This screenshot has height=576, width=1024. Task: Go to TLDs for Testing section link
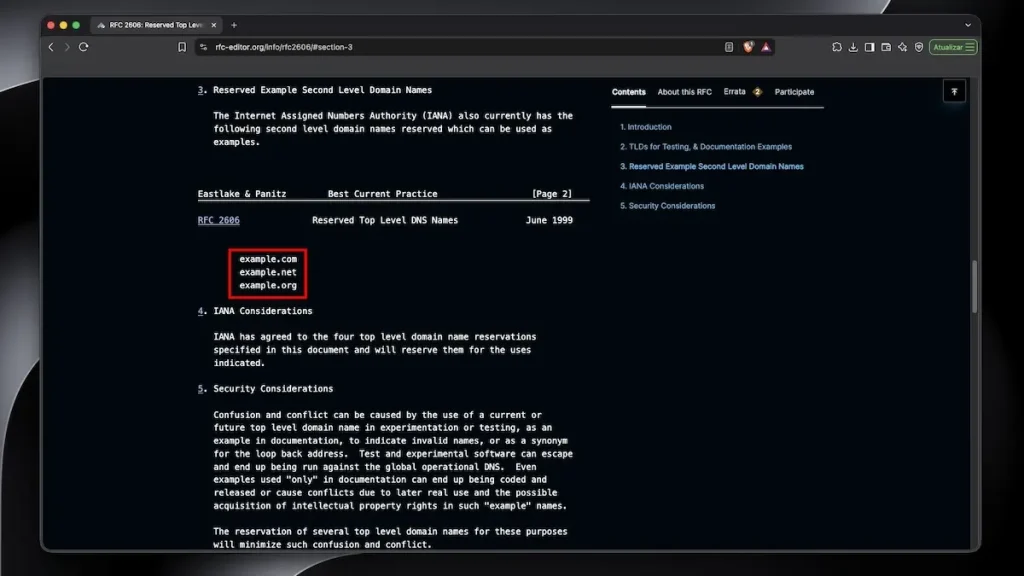[x=705, y=147]
